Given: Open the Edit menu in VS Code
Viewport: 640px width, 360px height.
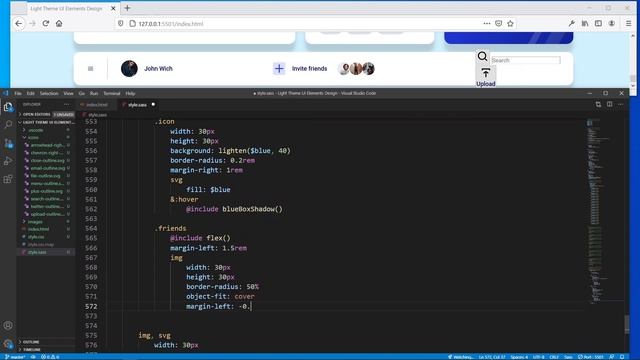Looking at the screenshot, I should point(31,93).
